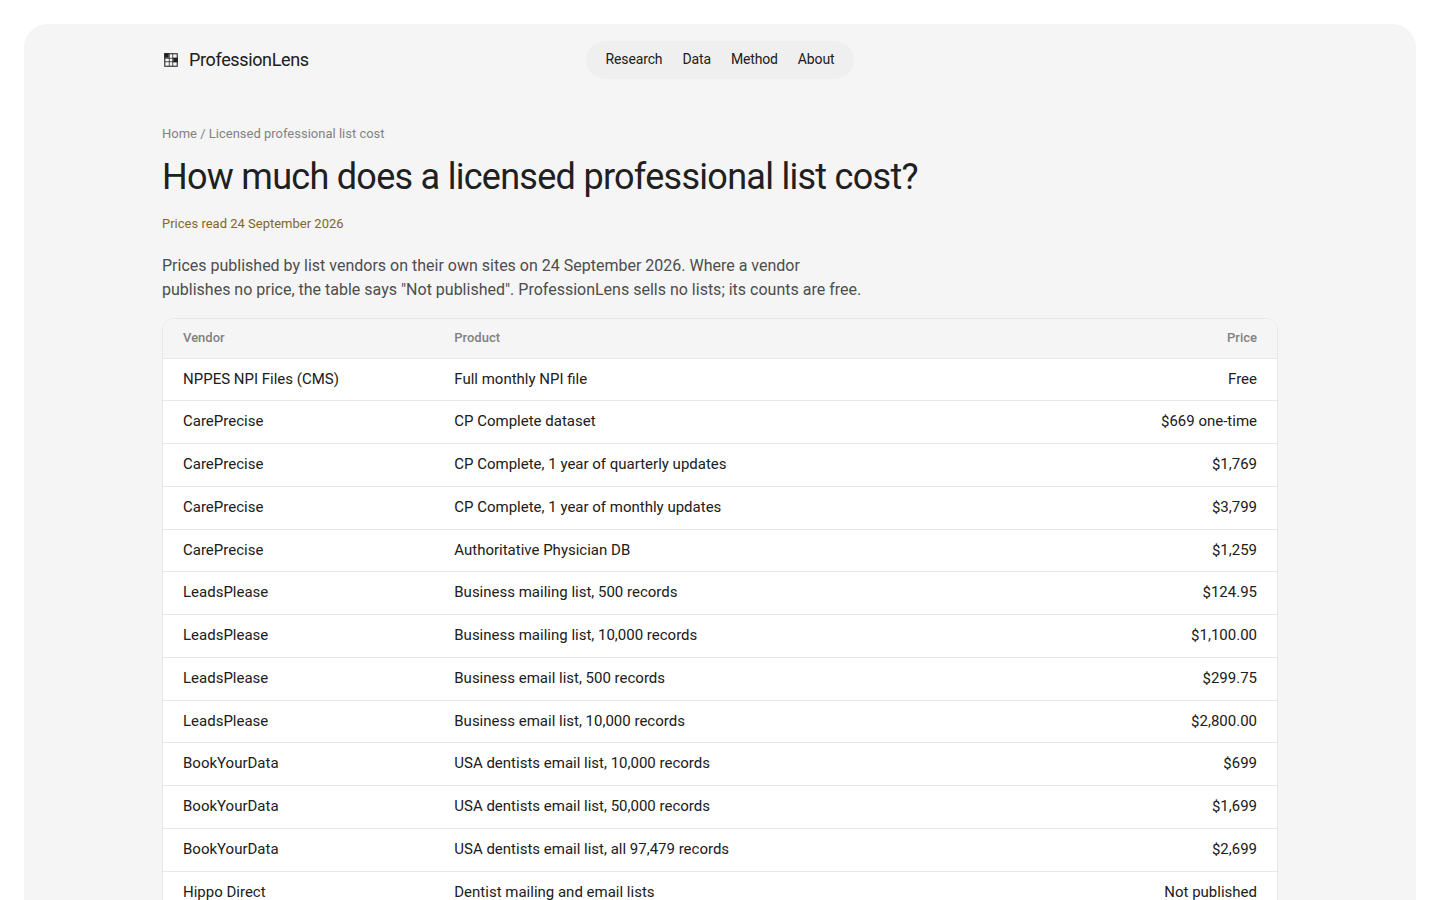The width and height of the screenshot is (1440, 900).
Task: Click the '$1,100.00' price cell
Action: point(1223,635)
